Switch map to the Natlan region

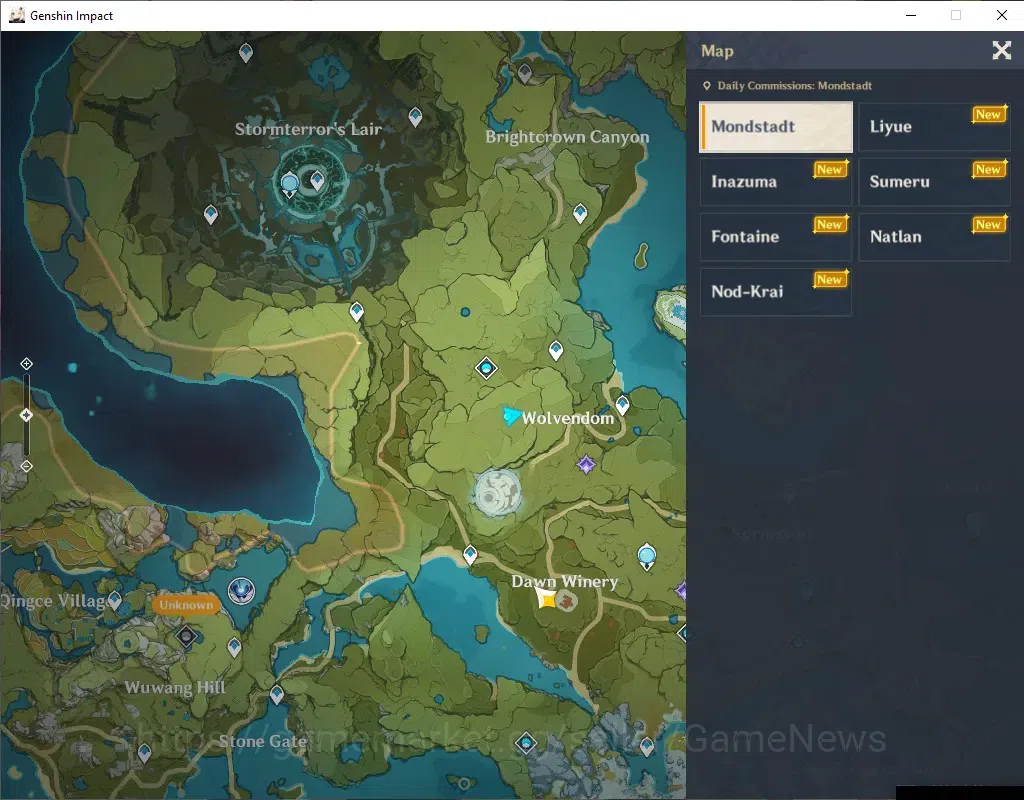coord(935,236)
